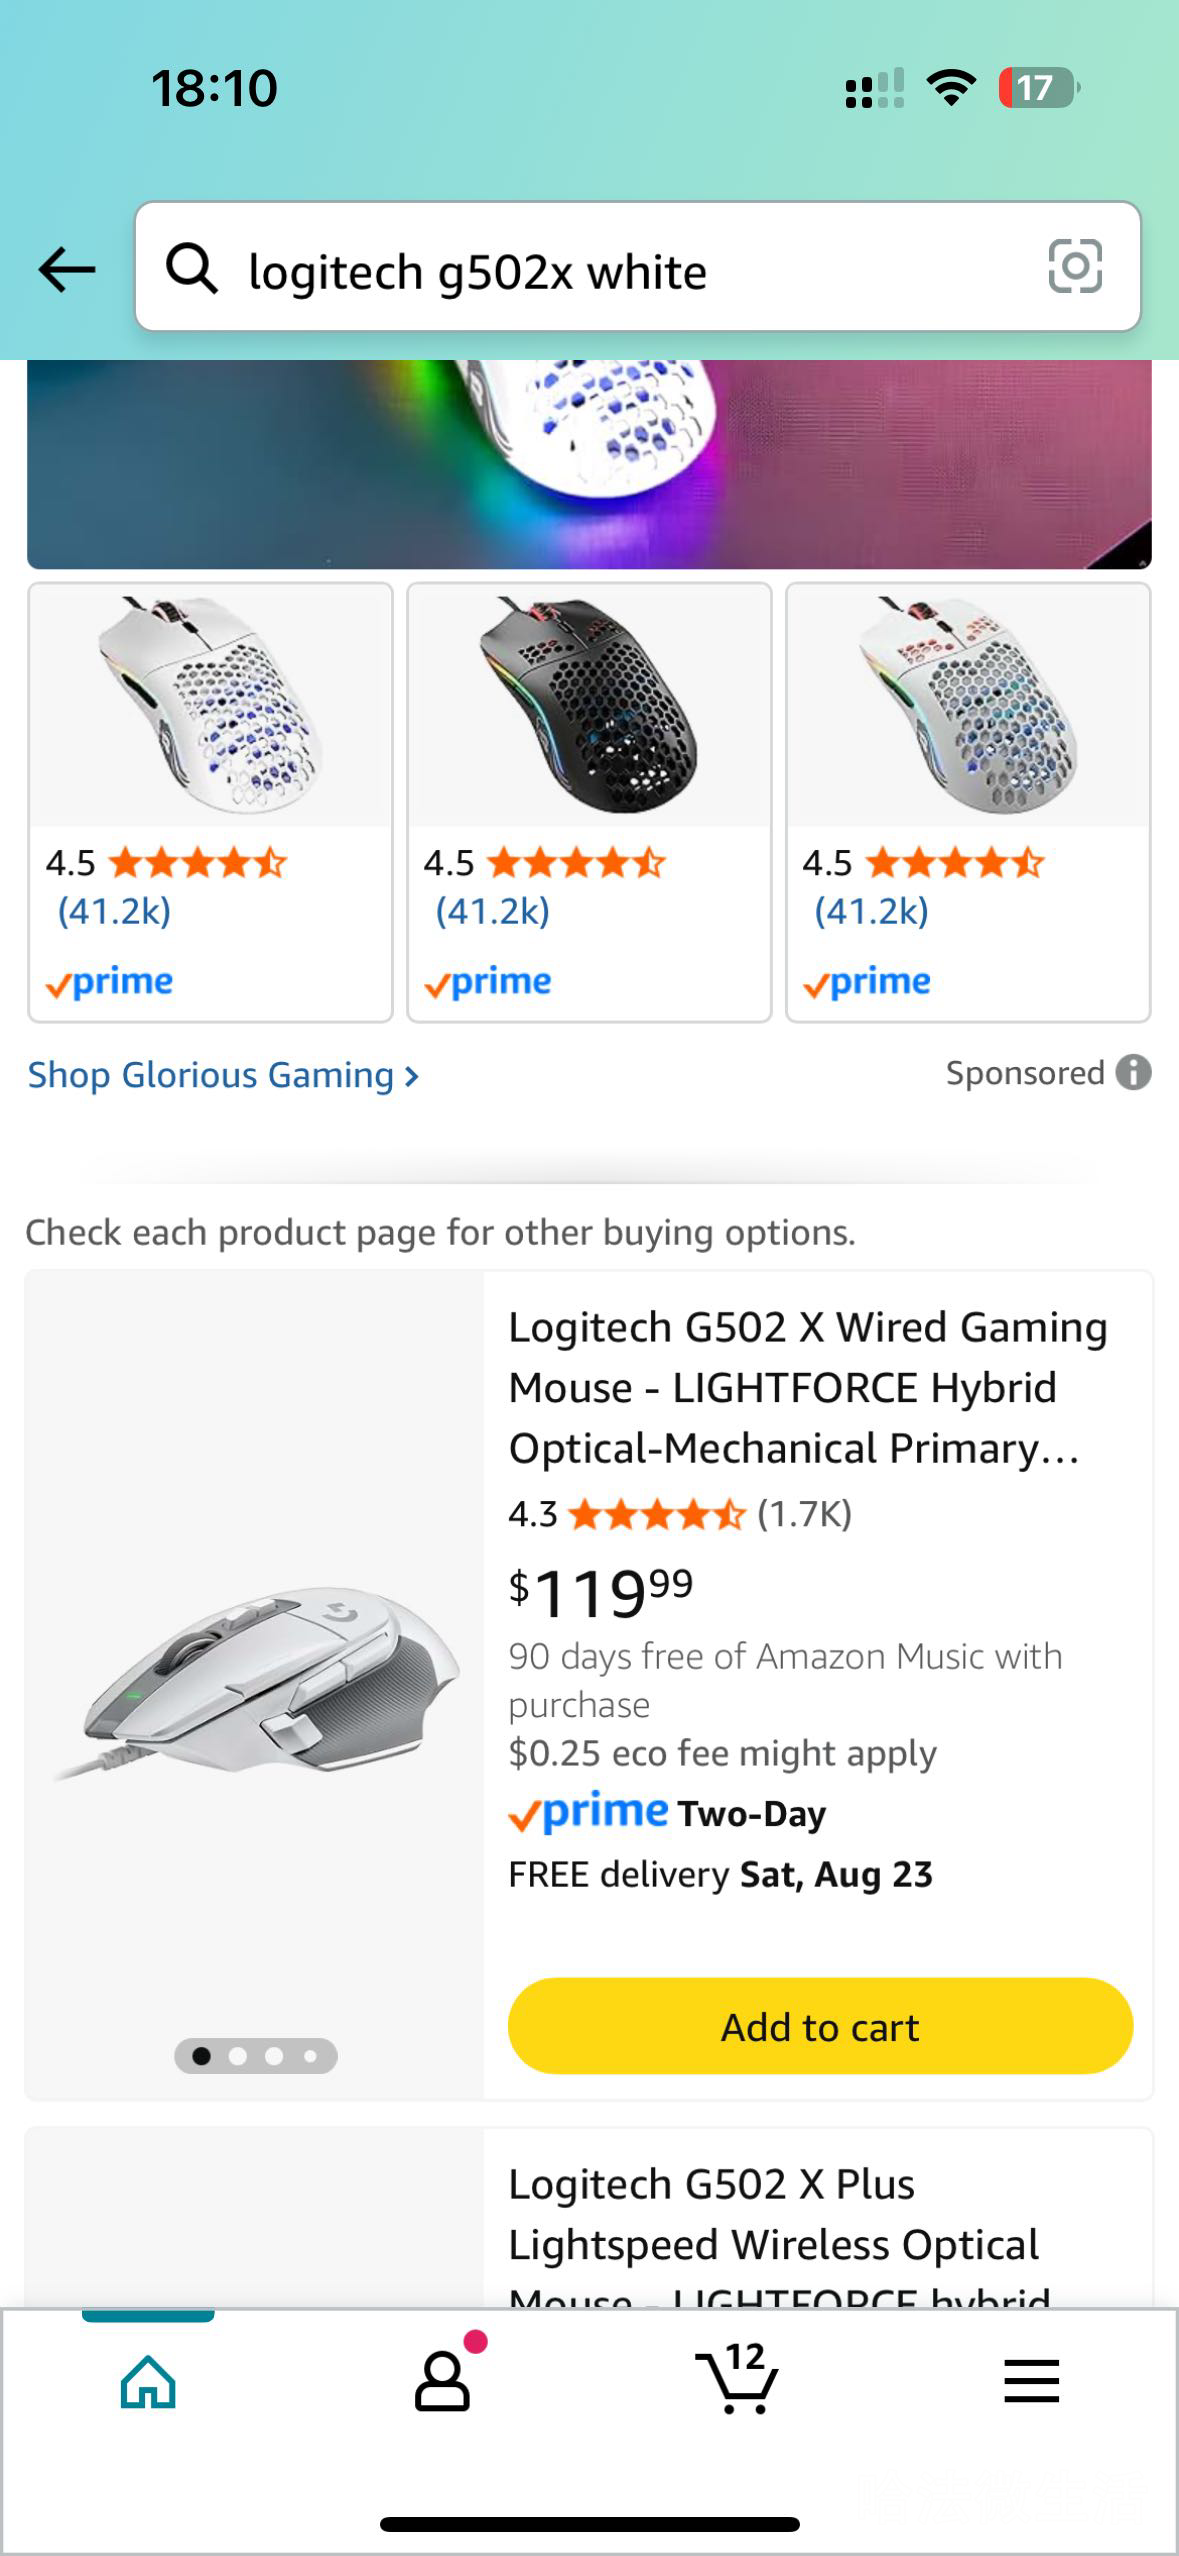The height and width of the screenshot is (2556, 1179).
Task: Tap the back arrow icon
Action: (x=67, y=270)
